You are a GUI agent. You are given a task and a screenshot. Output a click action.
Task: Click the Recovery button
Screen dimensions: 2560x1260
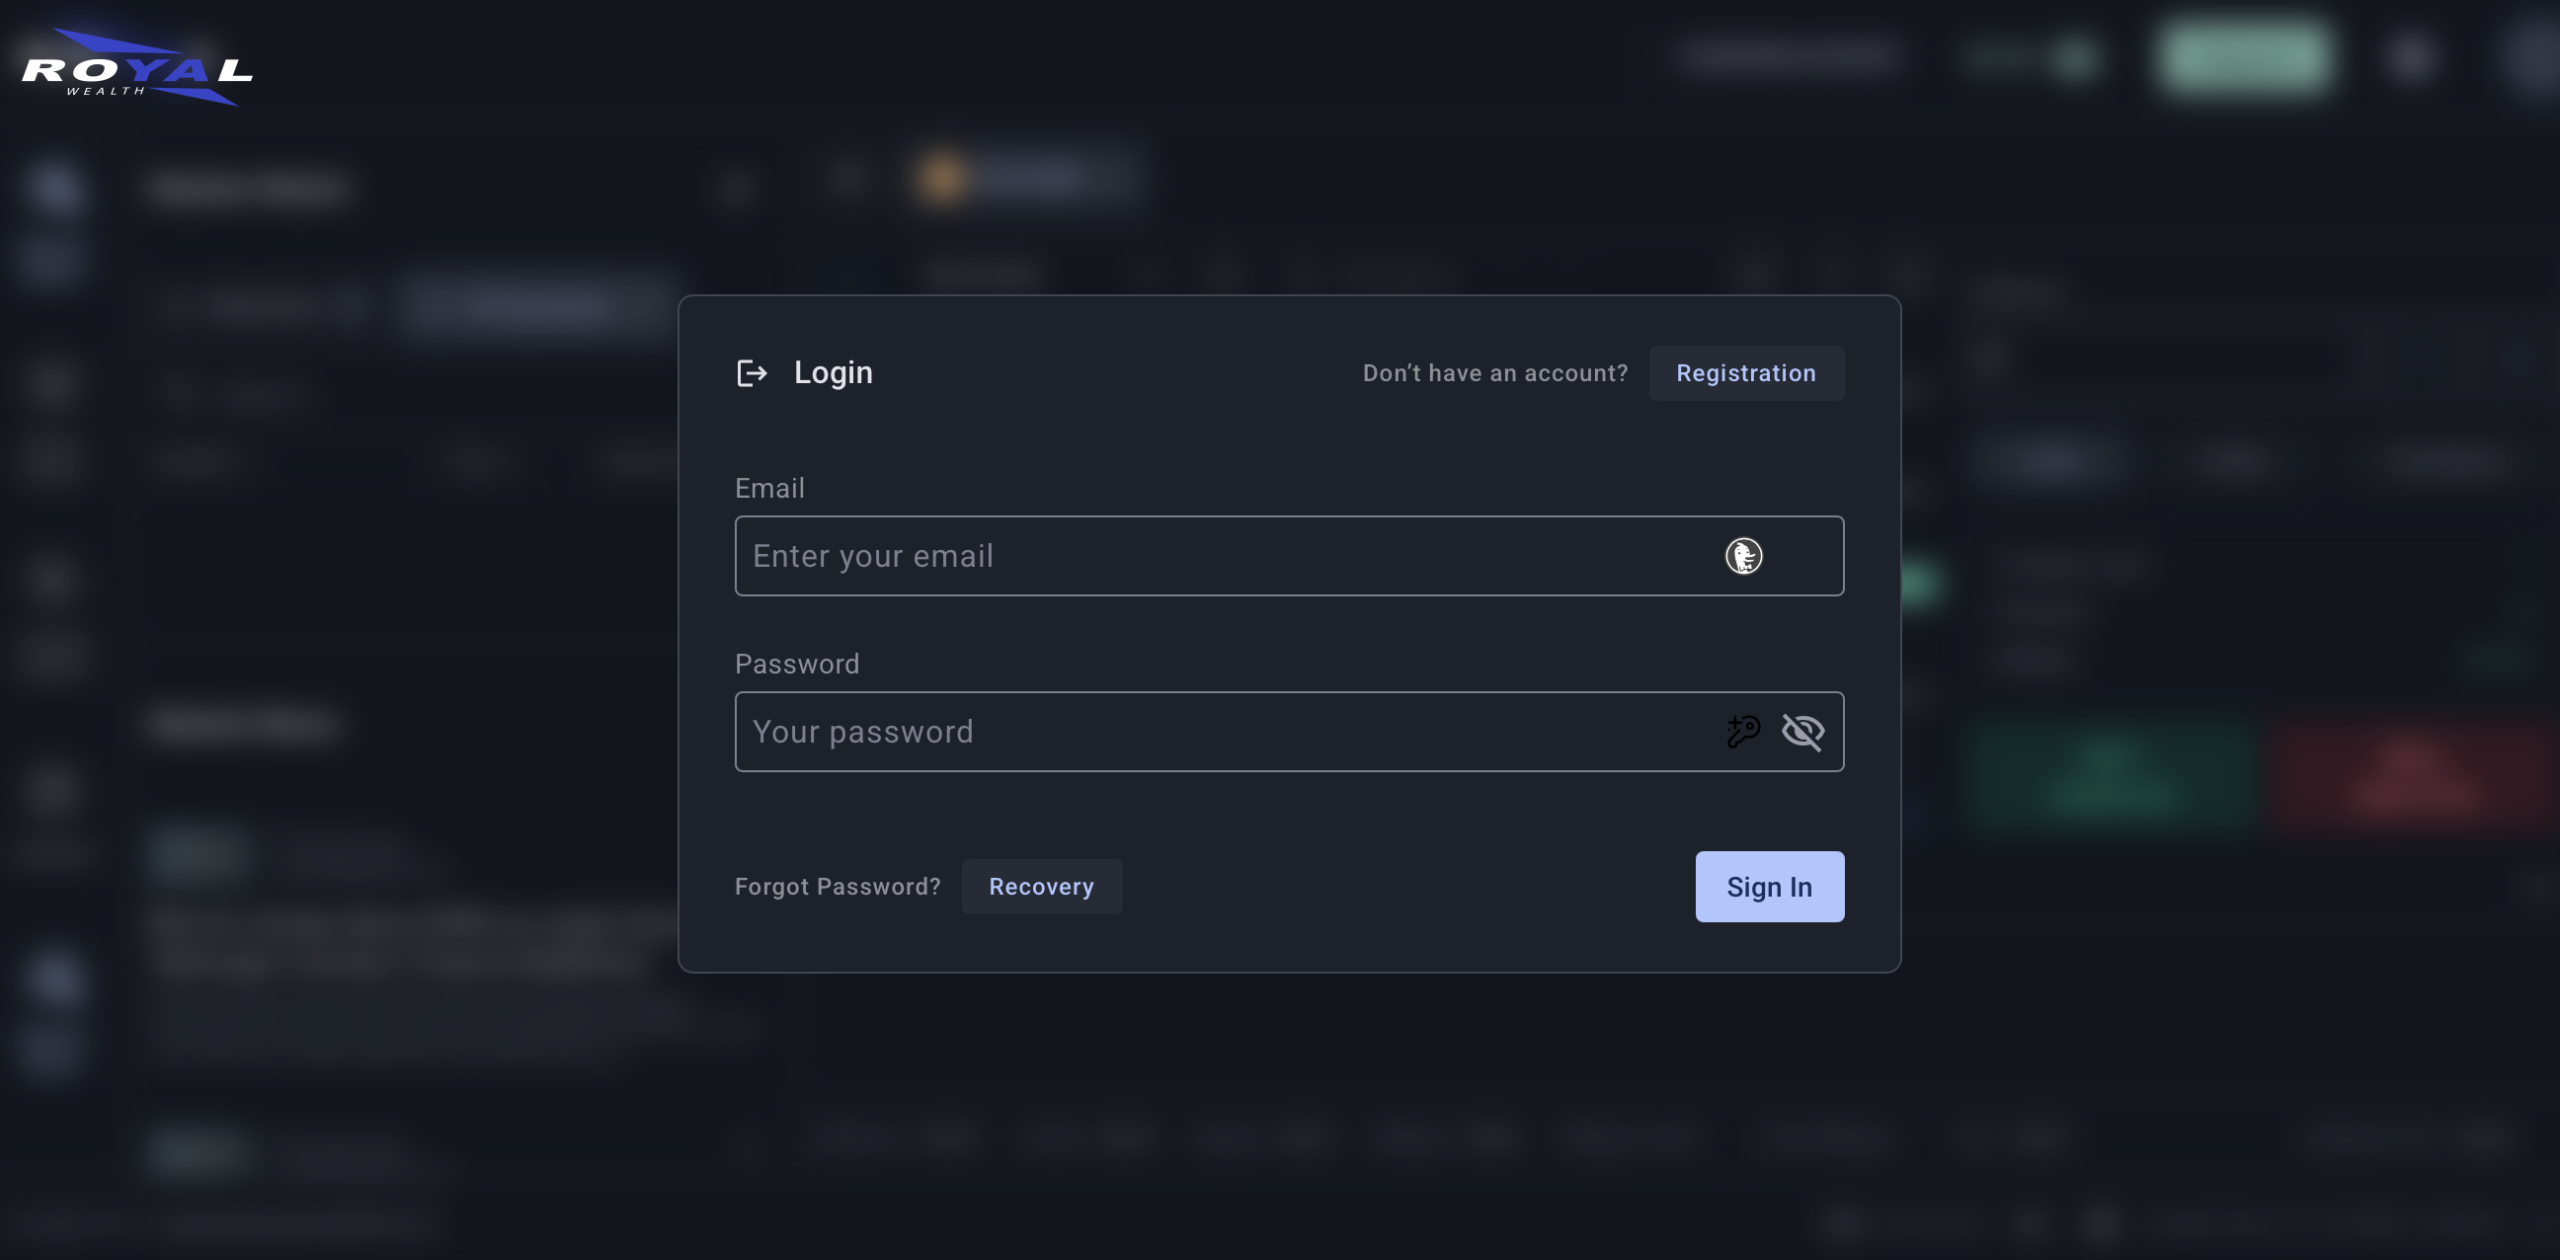point(1041,886)
